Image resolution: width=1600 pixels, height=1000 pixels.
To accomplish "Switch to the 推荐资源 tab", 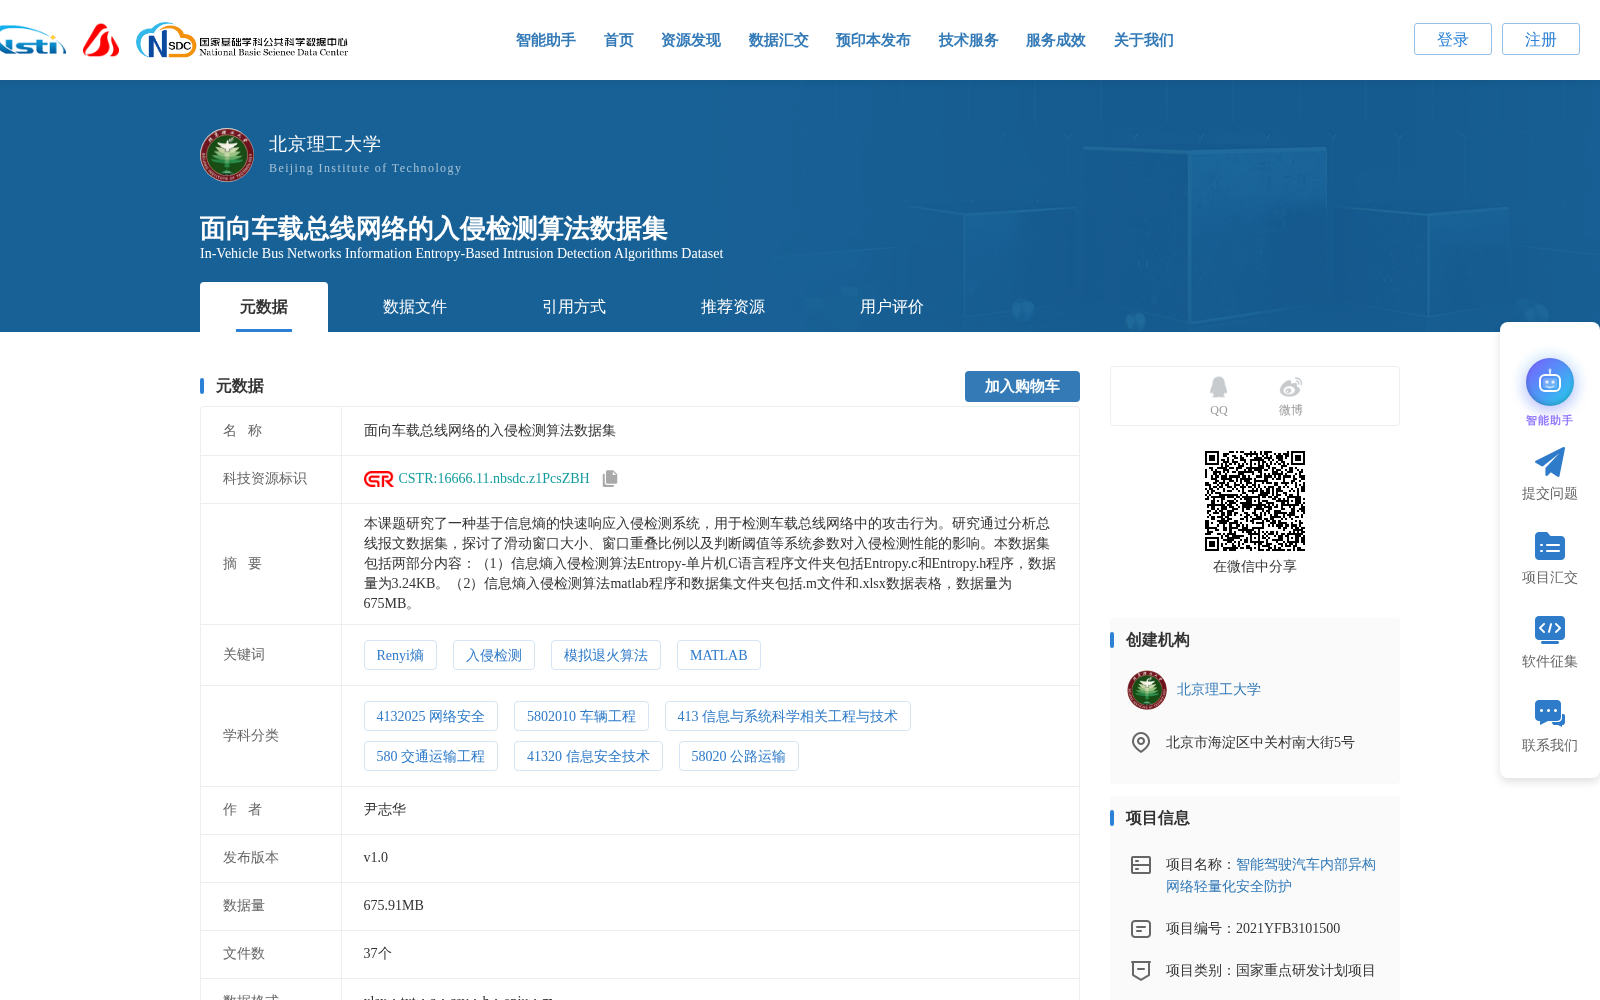I will pos(733,307).
